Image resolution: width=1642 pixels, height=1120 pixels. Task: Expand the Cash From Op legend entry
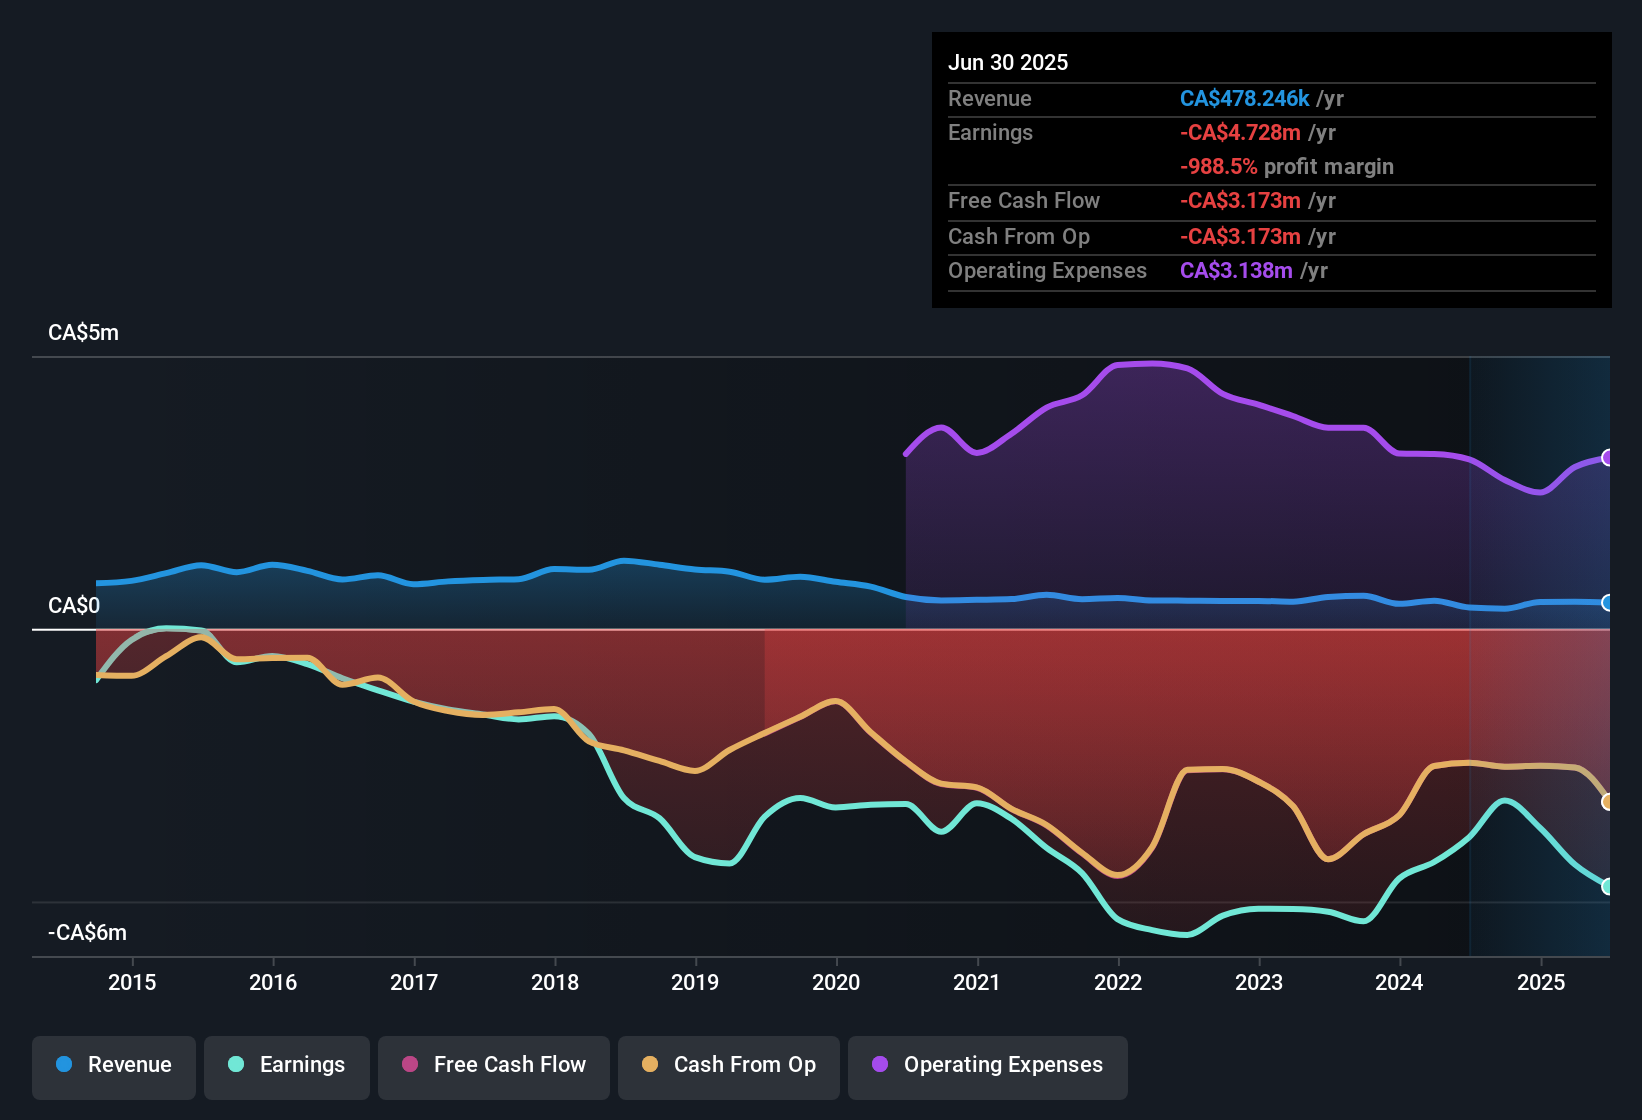coord(728,1065)
